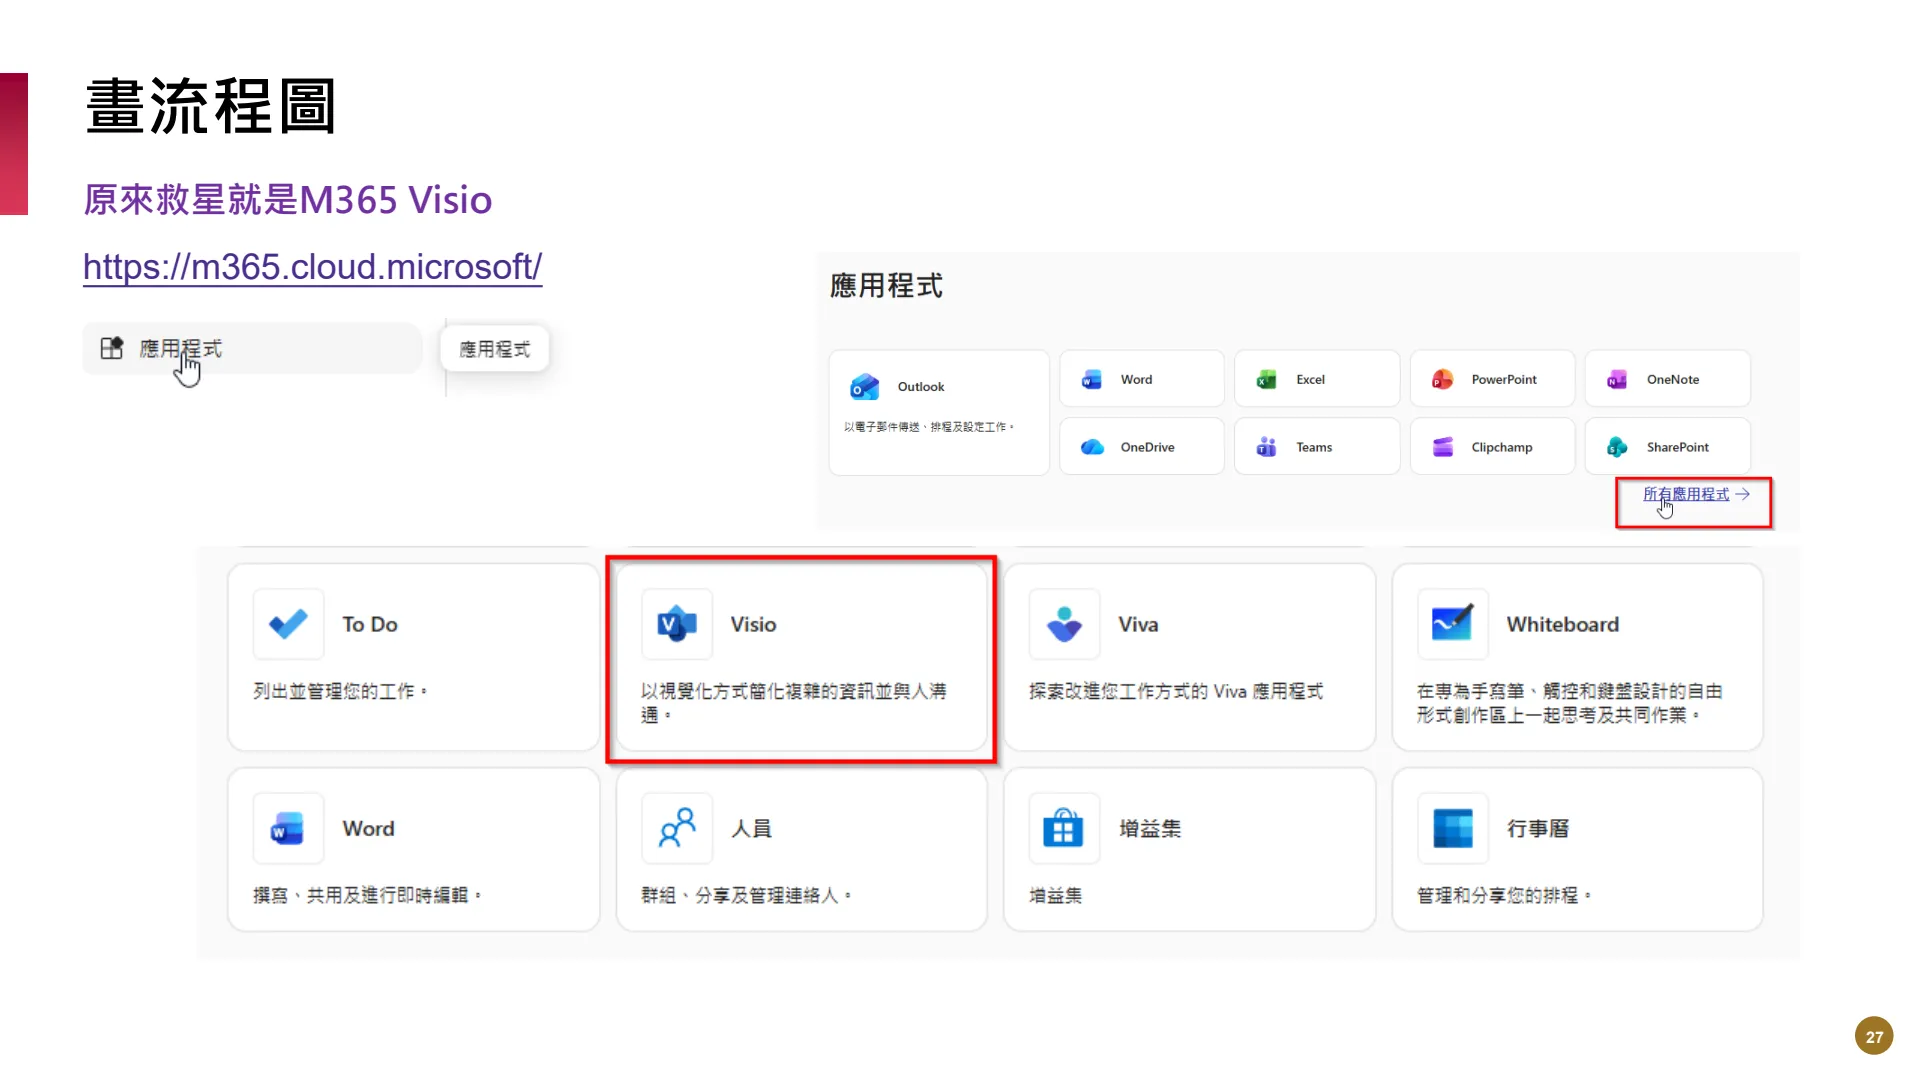This screenshot has width=1920, height=1080.
Task: Click the Visio app icon
Action: pos(677,624)
